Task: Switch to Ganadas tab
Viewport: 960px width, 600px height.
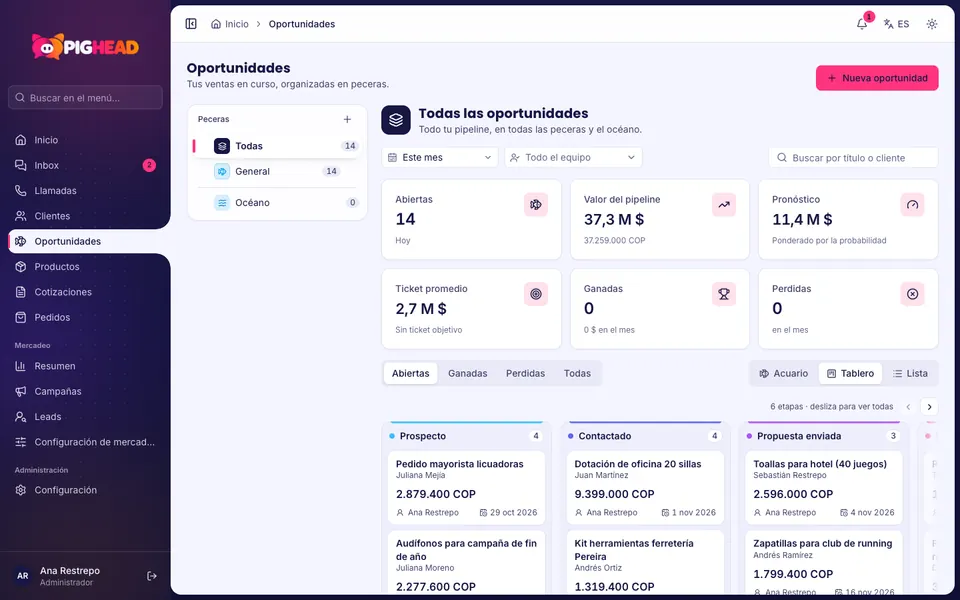Action: [468, 373]
